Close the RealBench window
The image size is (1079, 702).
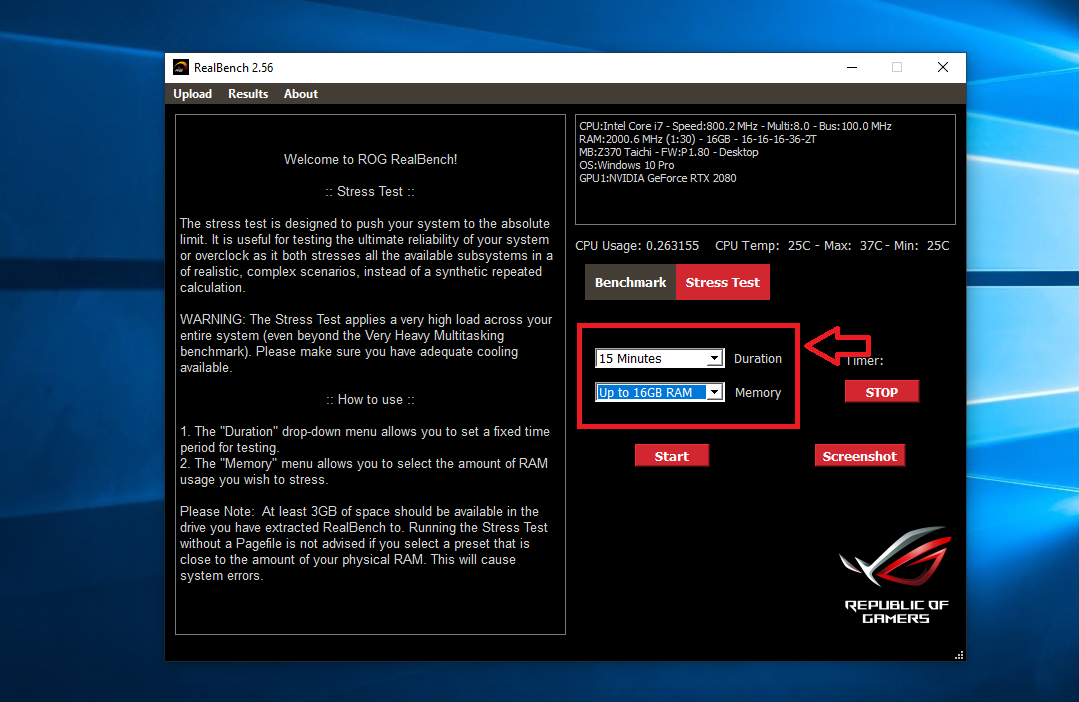[943, 67]
